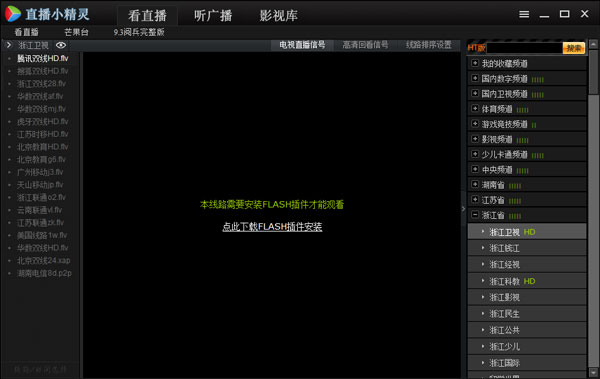Select the 江苏联通zk.flv source
600x379 pixels.
click(41, 222)
